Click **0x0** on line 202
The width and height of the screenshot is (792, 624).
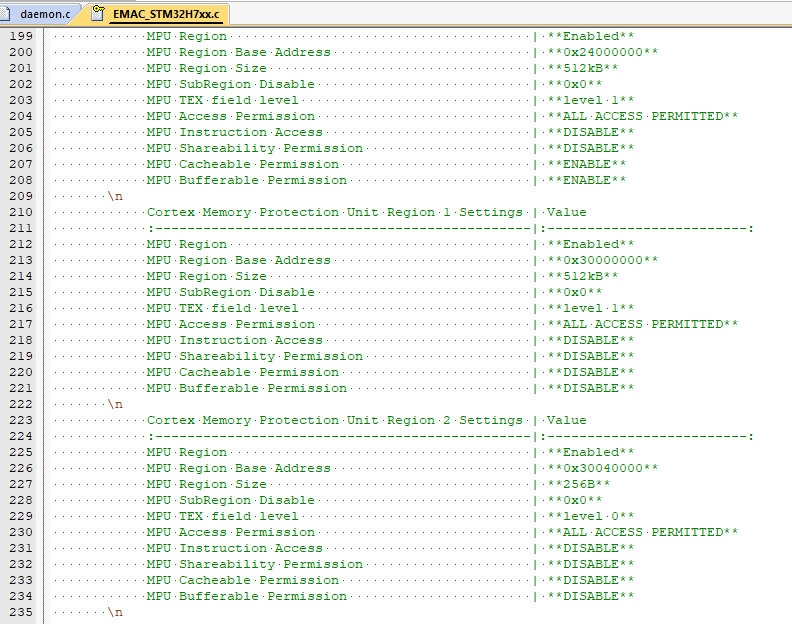(575, 84)
